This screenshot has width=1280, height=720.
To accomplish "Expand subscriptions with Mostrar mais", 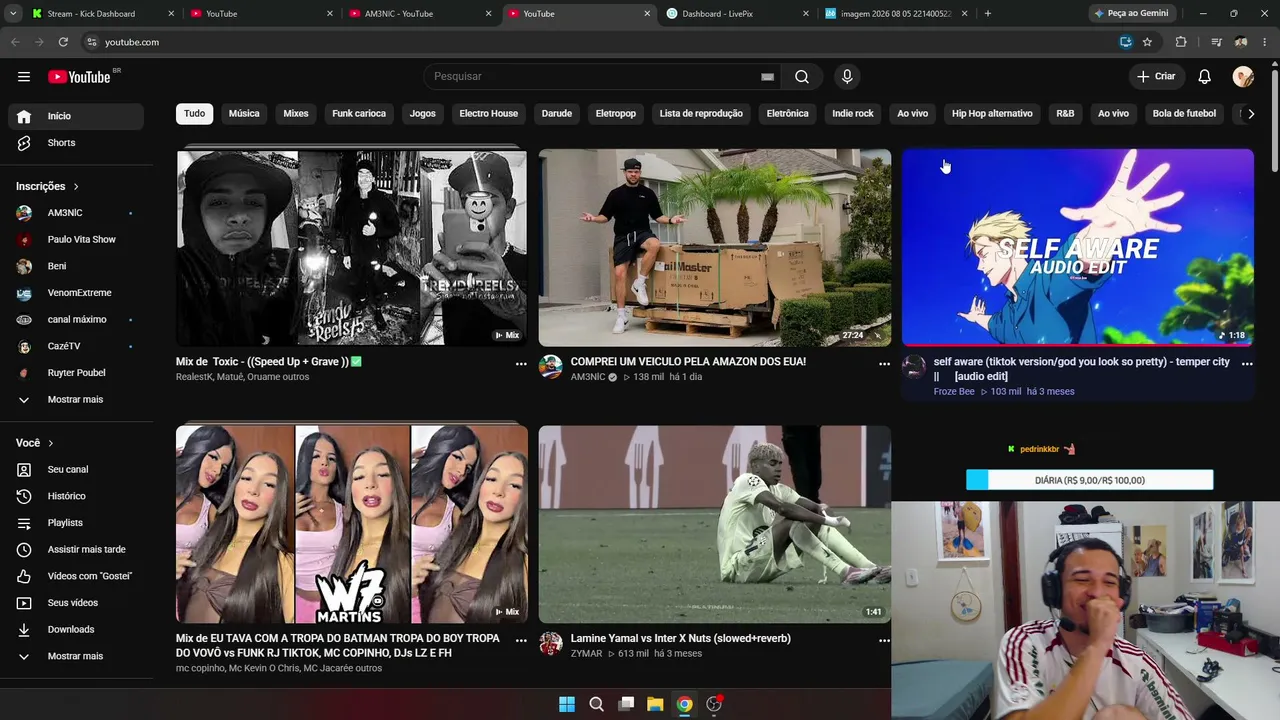I will [x=76, y=400].
